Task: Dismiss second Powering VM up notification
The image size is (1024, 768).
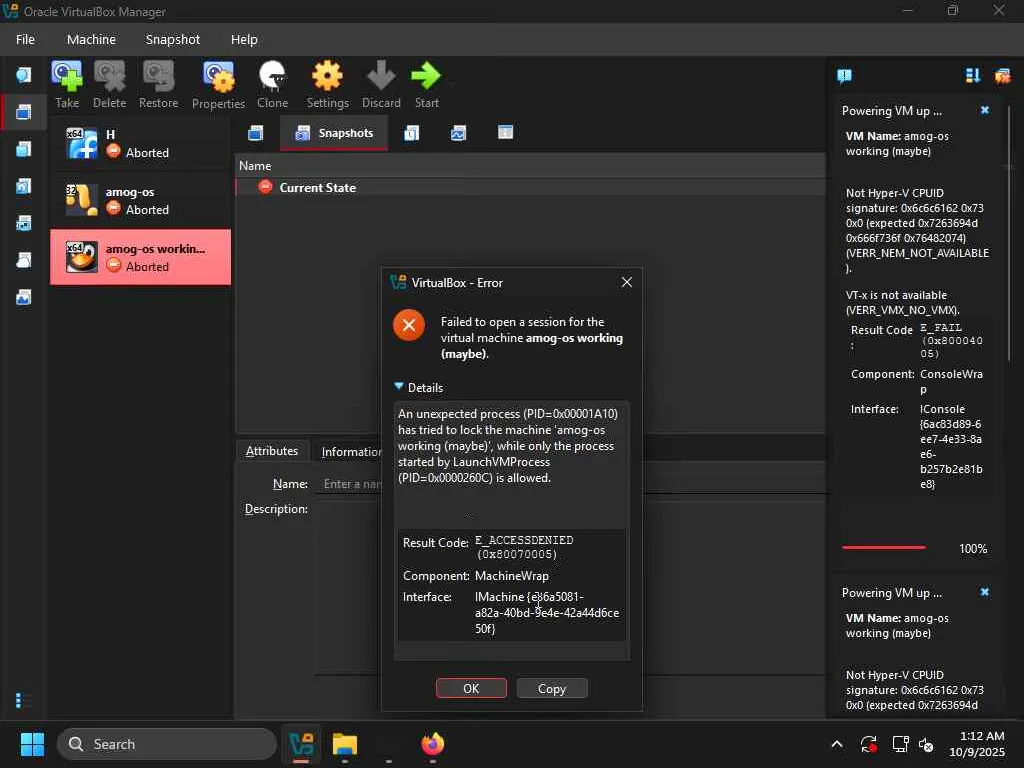Action: click(x=985, y=592)
